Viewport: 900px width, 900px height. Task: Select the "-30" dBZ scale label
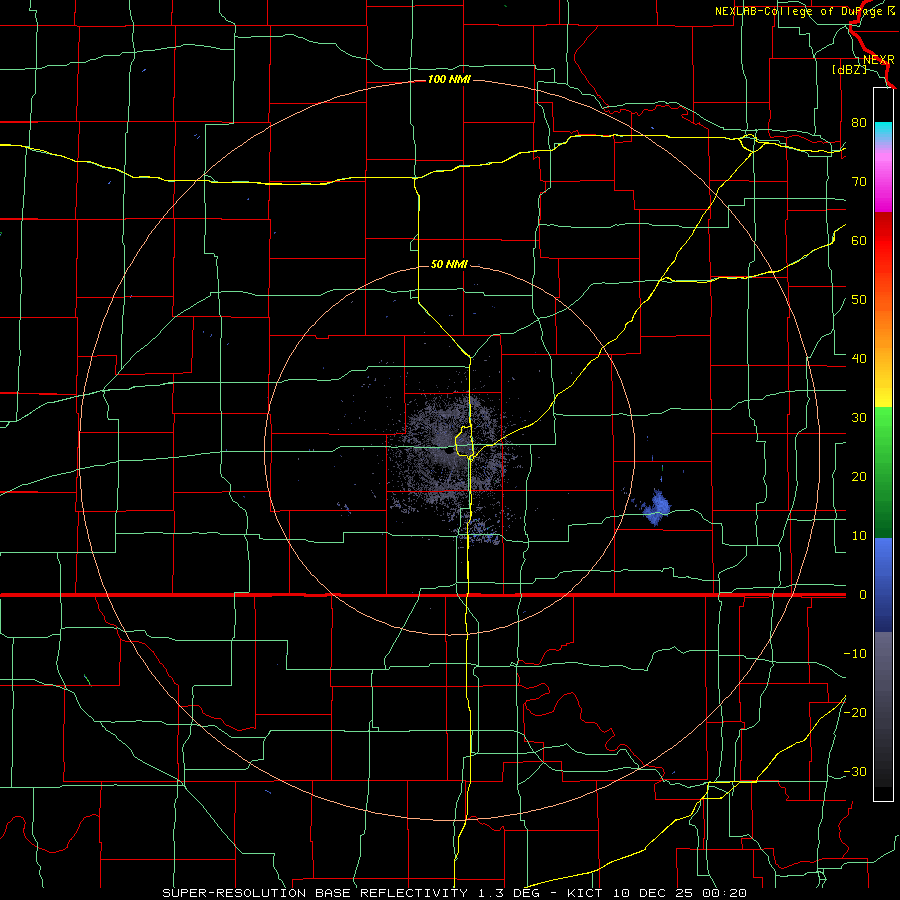point(855,771)
